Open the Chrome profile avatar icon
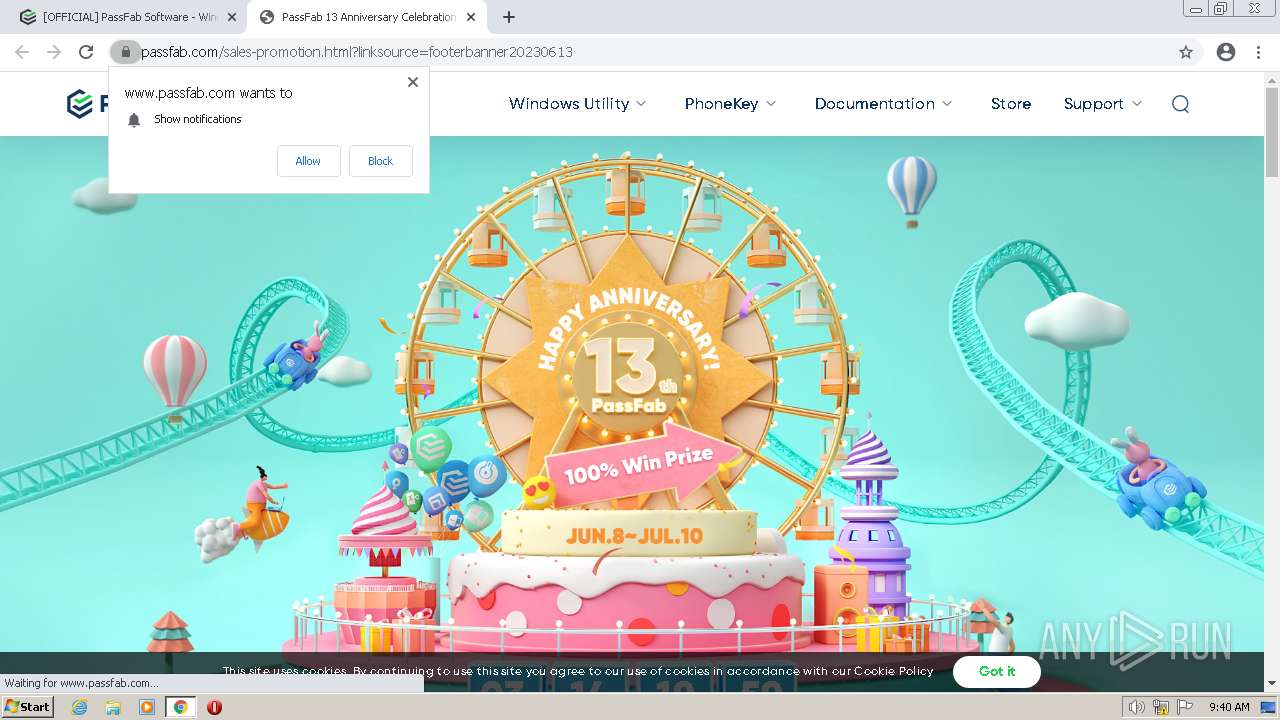This screenshot has width=1280, height=720. point(1226,52)
